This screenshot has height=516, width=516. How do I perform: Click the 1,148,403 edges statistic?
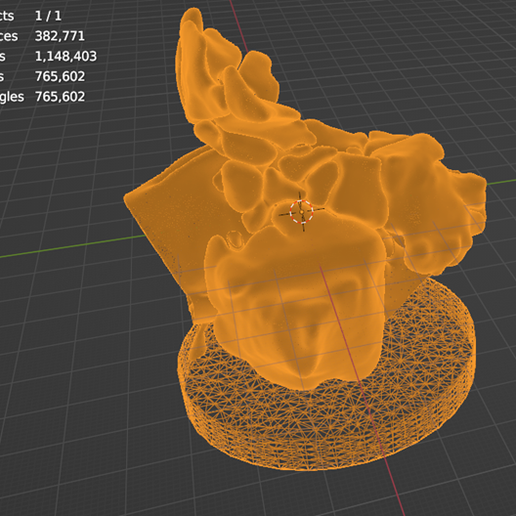pyautogui.click(x=66, y=56)
